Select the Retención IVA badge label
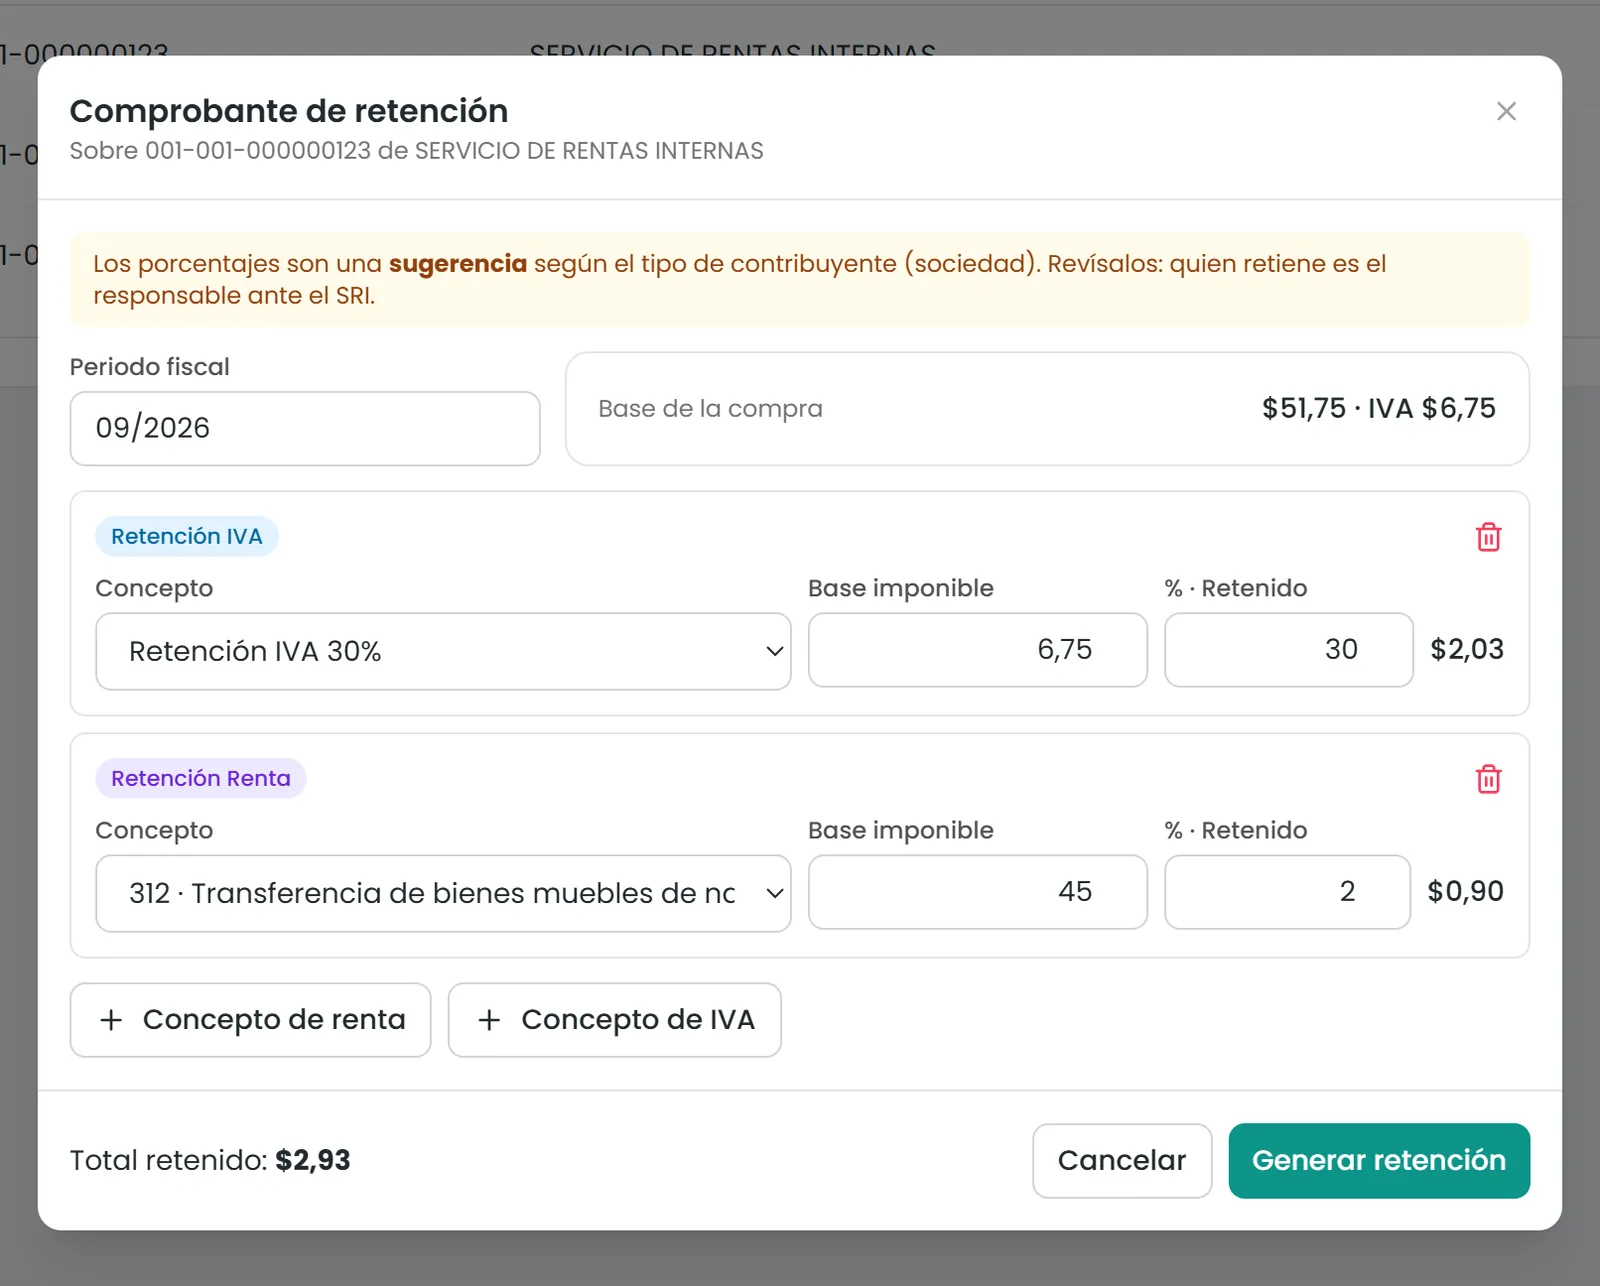This screenshot has width=1600, height=1286. tap(187, 536)
